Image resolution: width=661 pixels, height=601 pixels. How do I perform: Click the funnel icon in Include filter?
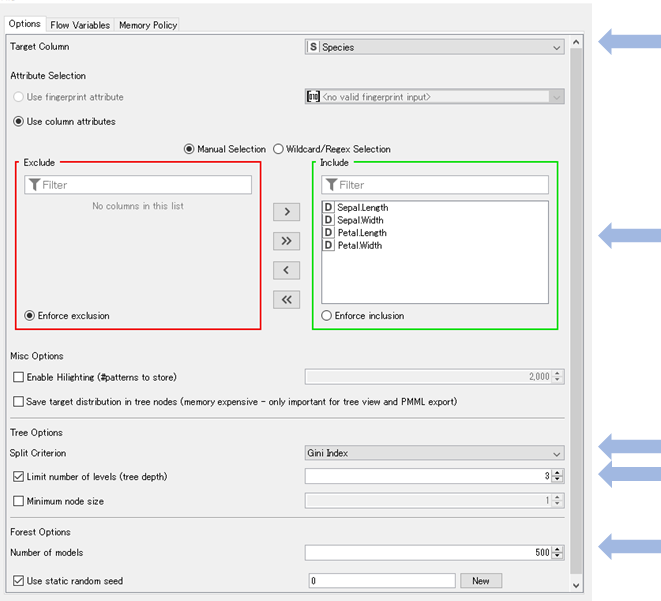pos(331,185)
